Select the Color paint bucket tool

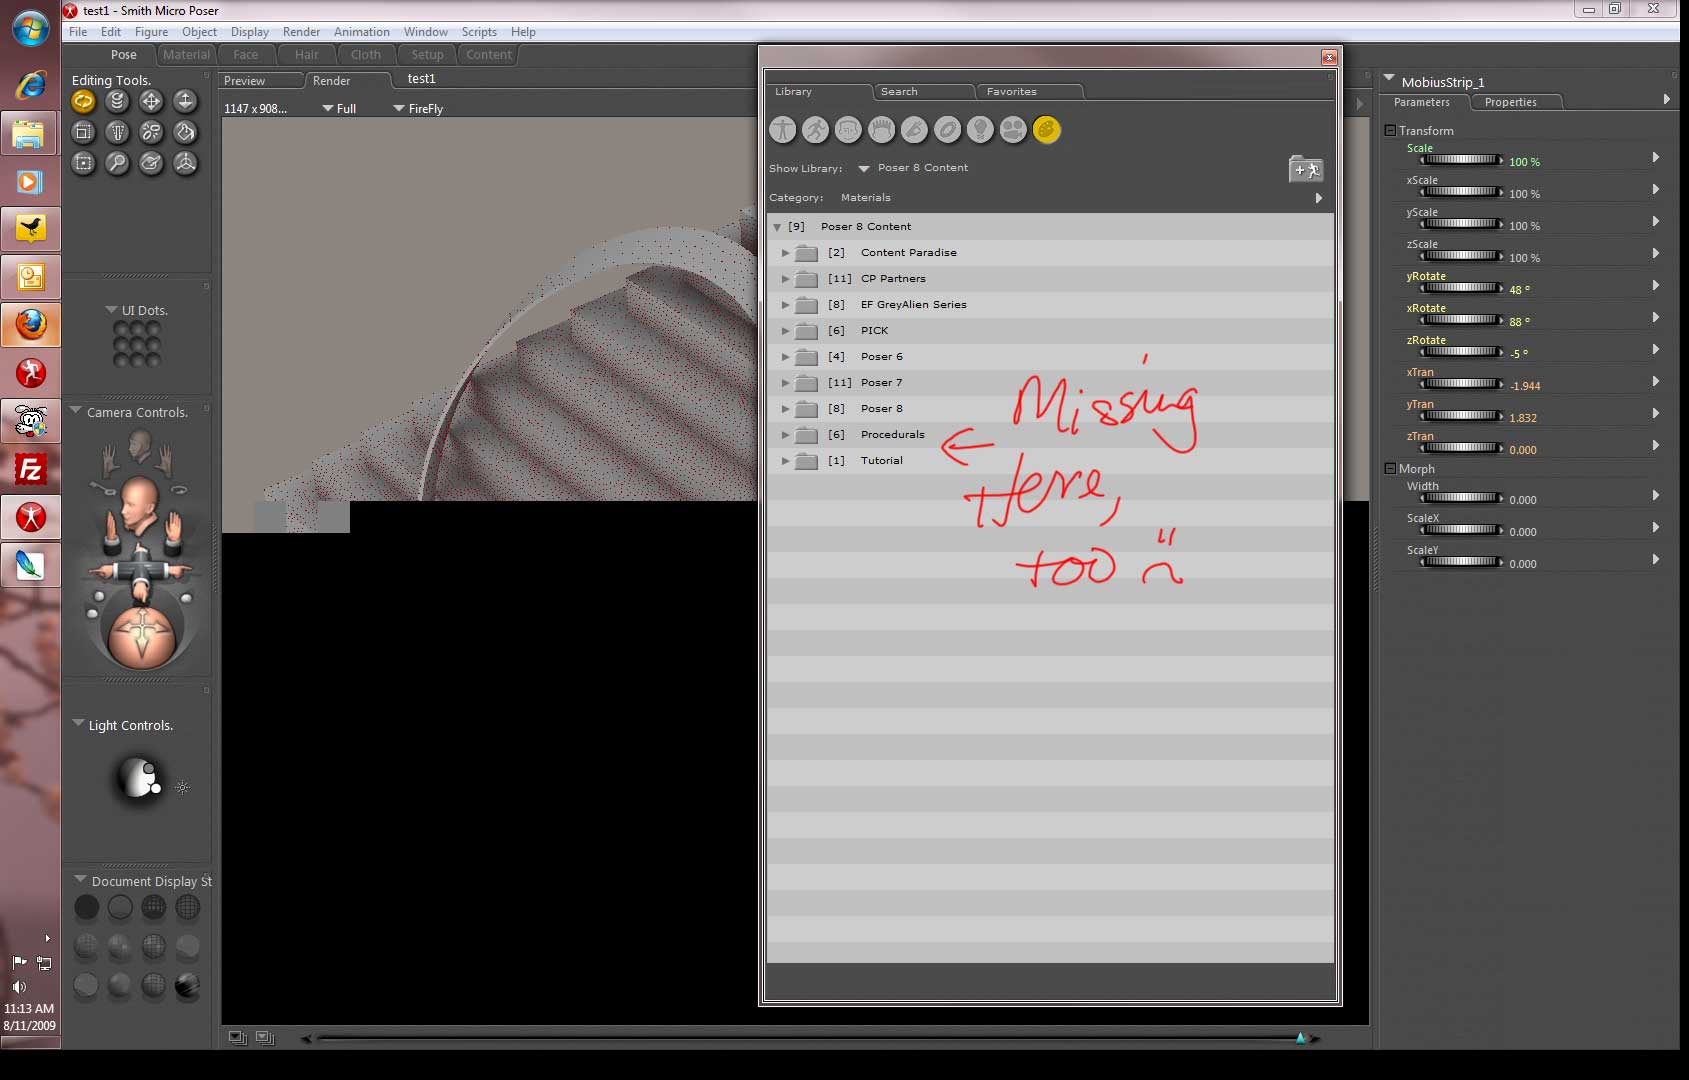click(185, 132)
